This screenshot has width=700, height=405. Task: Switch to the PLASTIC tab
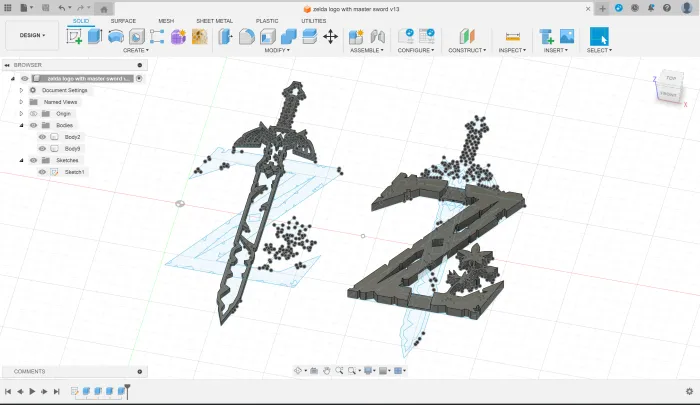click(267, 21)
